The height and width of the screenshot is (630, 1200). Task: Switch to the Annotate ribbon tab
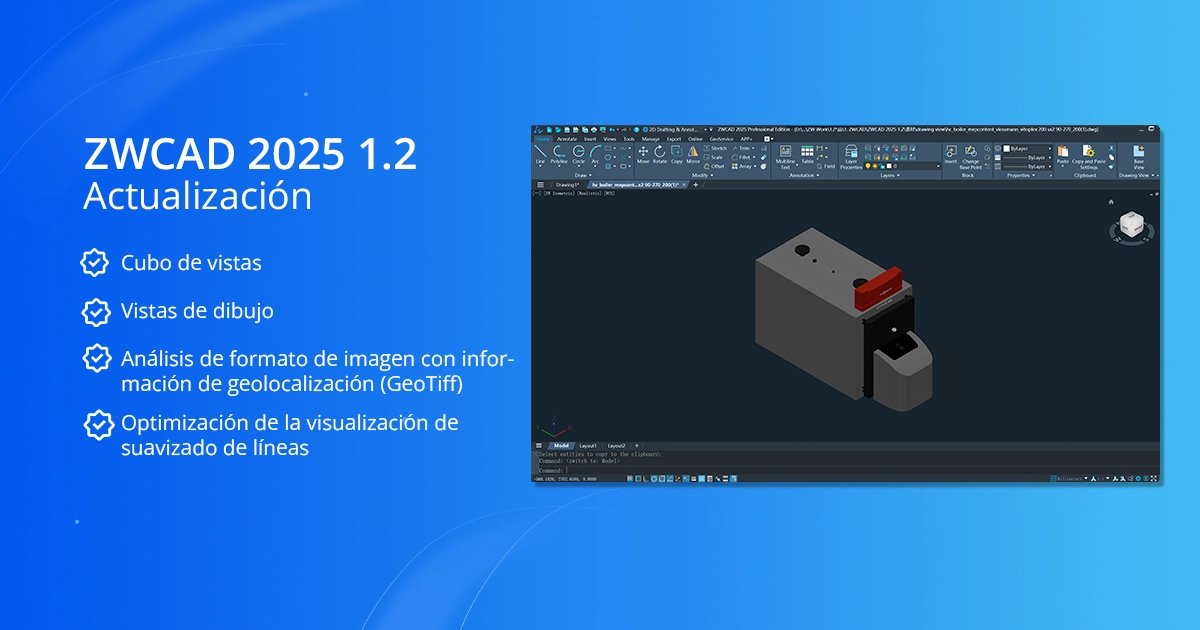pos(567,139)
